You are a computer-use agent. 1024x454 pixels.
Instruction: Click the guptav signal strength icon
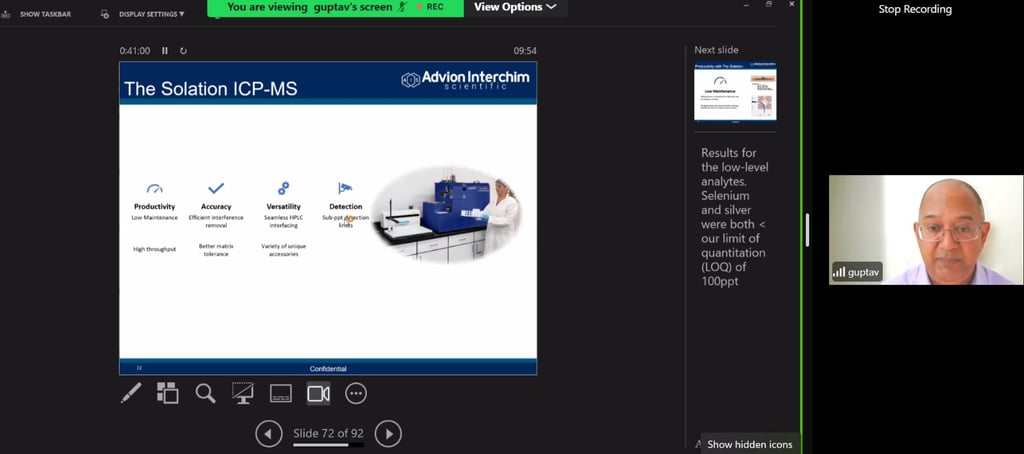839,272
